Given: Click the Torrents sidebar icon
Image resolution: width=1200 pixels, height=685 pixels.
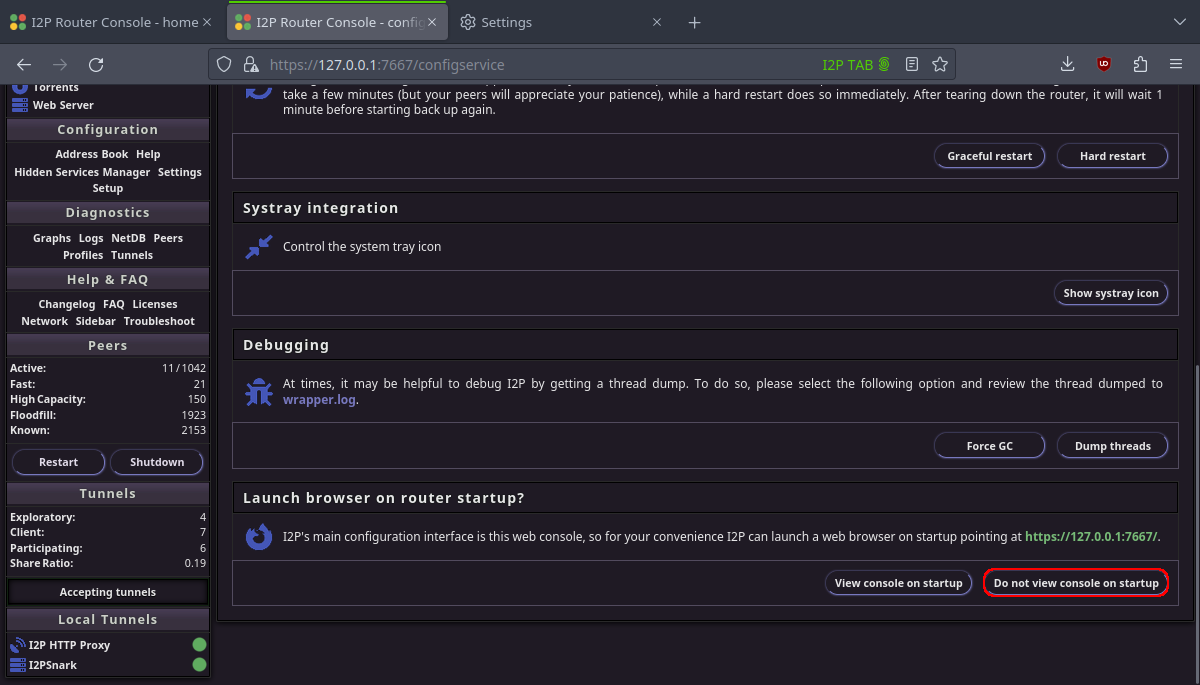Looking at the screenshot, I should (19, 87).
